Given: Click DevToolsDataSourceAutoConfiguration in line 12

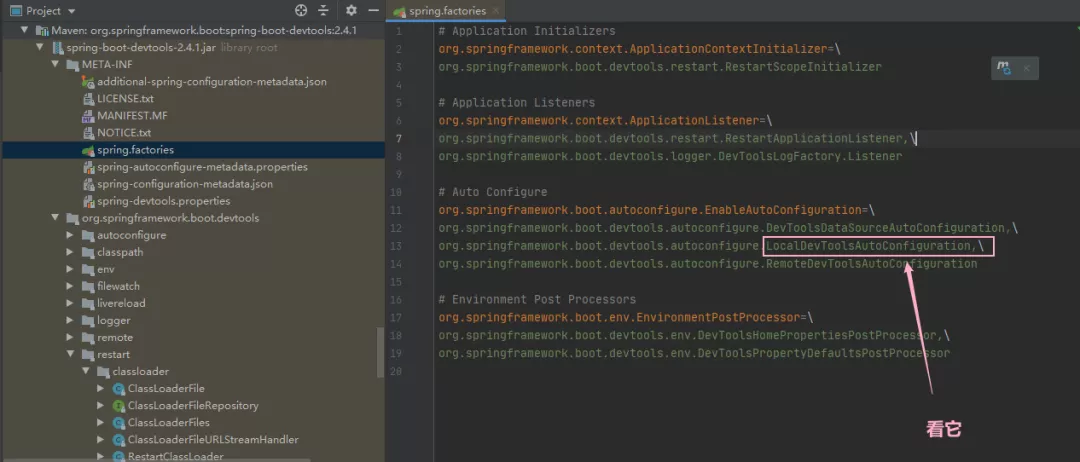Looking at the screenshot, I should coord(886,228).
